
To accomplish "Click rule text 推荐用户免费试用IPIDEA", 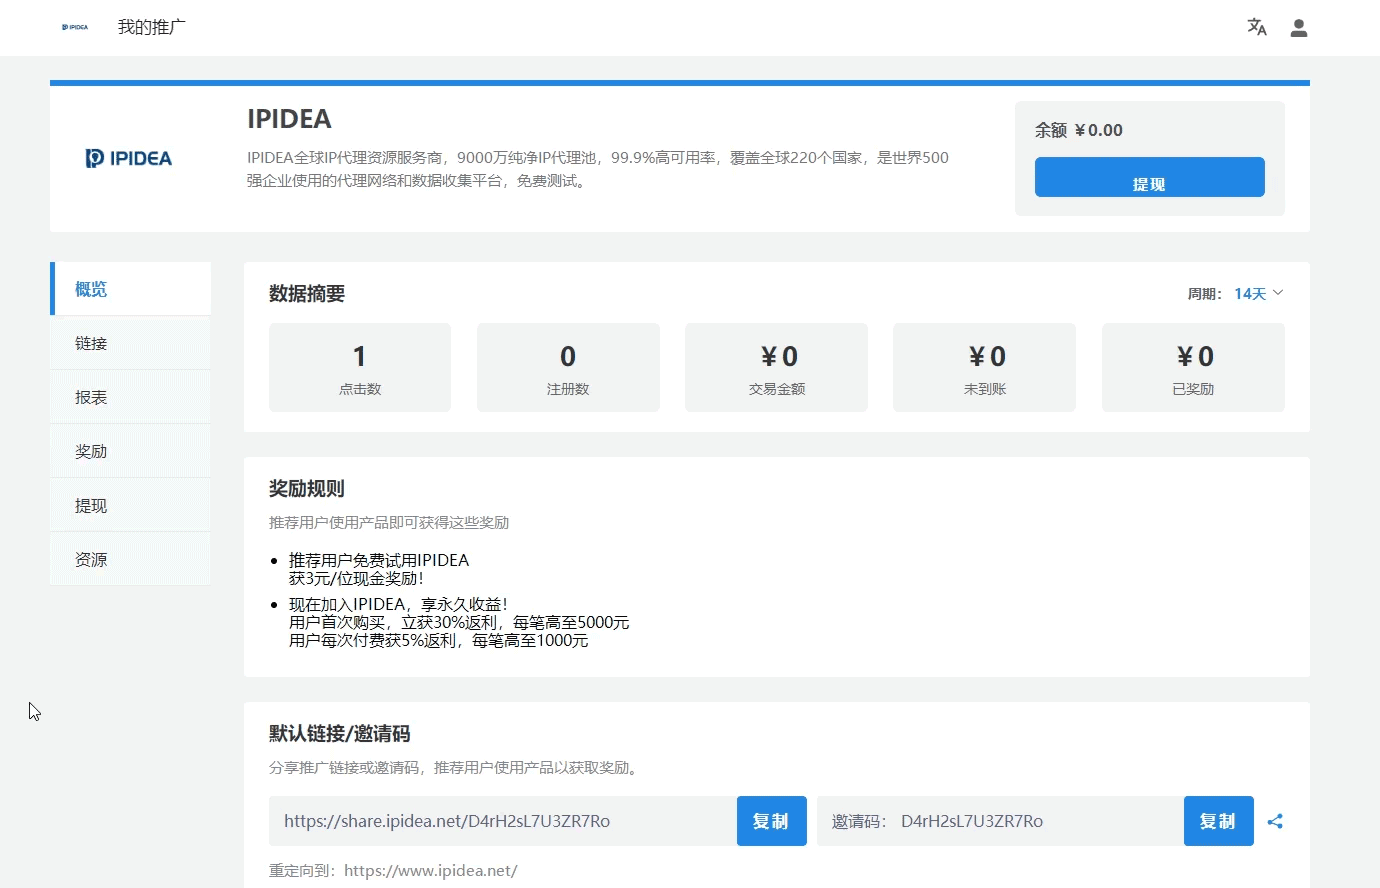I will click(379, 560).
